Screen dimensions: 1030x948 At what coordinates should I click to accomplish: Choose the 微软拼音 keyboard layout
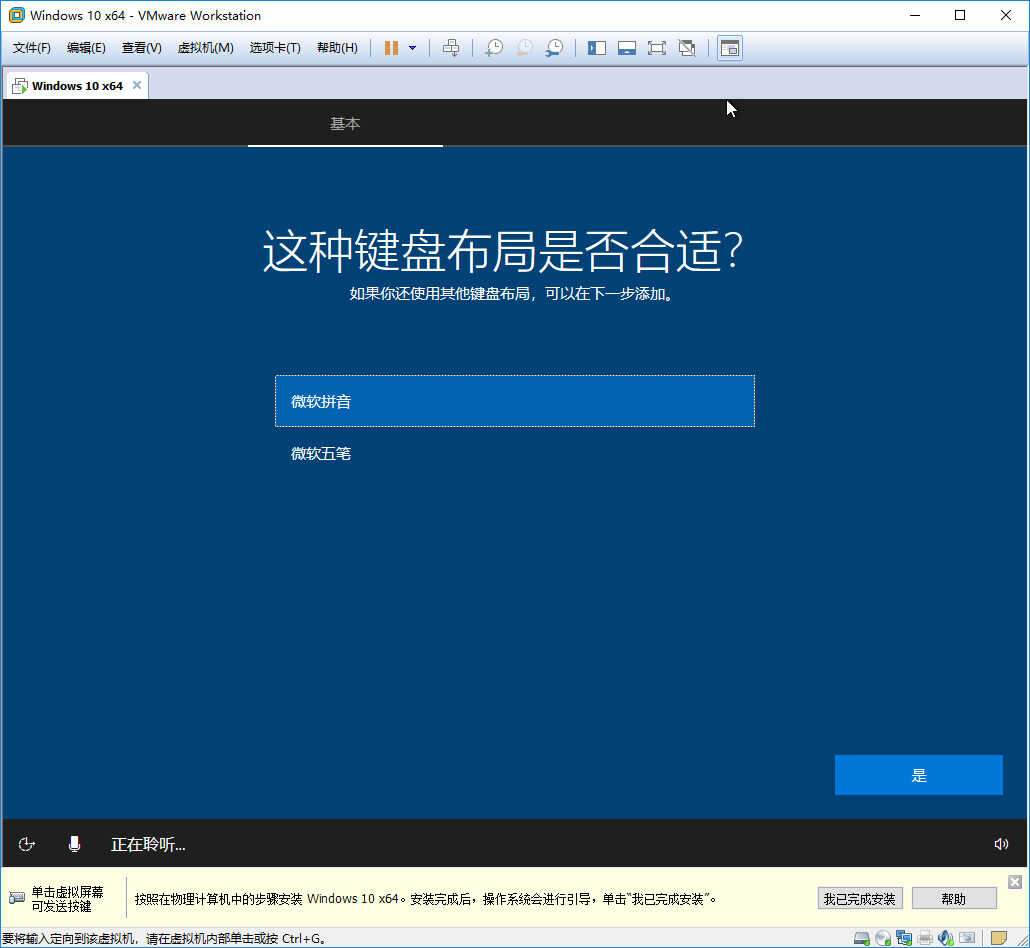coord(515,401)
